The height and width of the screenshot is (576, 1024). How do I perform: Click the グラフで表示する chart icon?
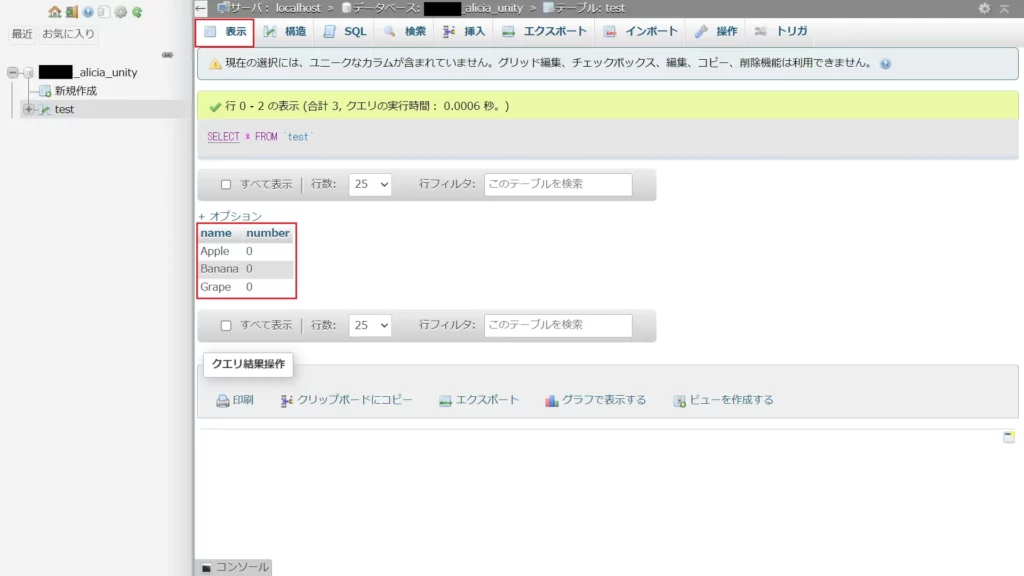pyautogui.click(x=551, y=400)
